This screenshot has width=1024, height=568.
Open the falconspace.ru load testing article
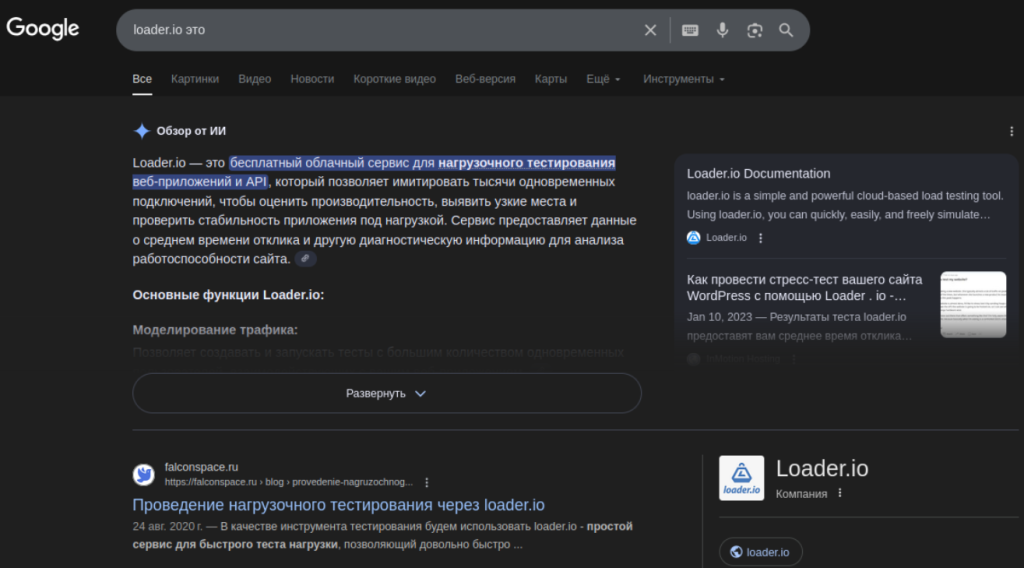click(x=338, y=505)
